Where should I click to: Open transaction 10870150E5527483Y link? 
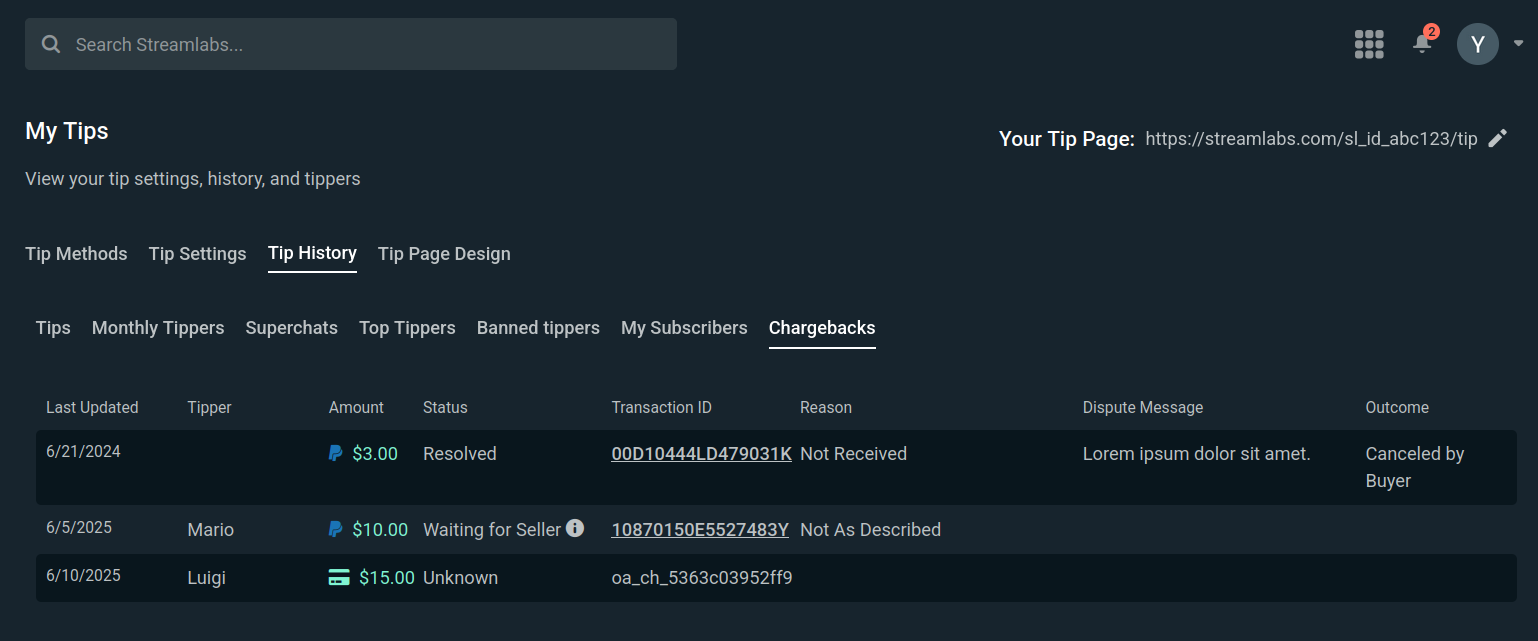pyautogui.click(x=700, y=530)
